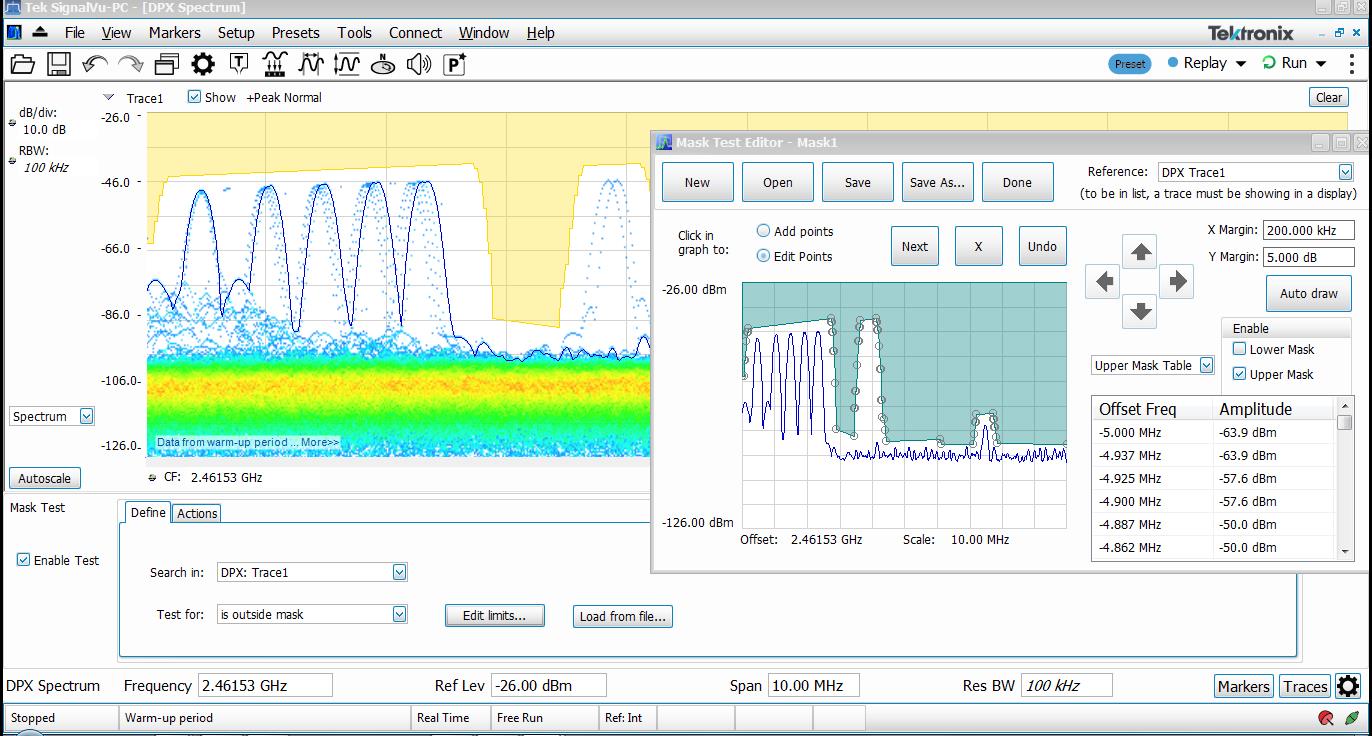Open the Spectrum display type dropdown
The width and height of the screenshot is (1372, 736).
pyautogui.click(x=86, y=416)
